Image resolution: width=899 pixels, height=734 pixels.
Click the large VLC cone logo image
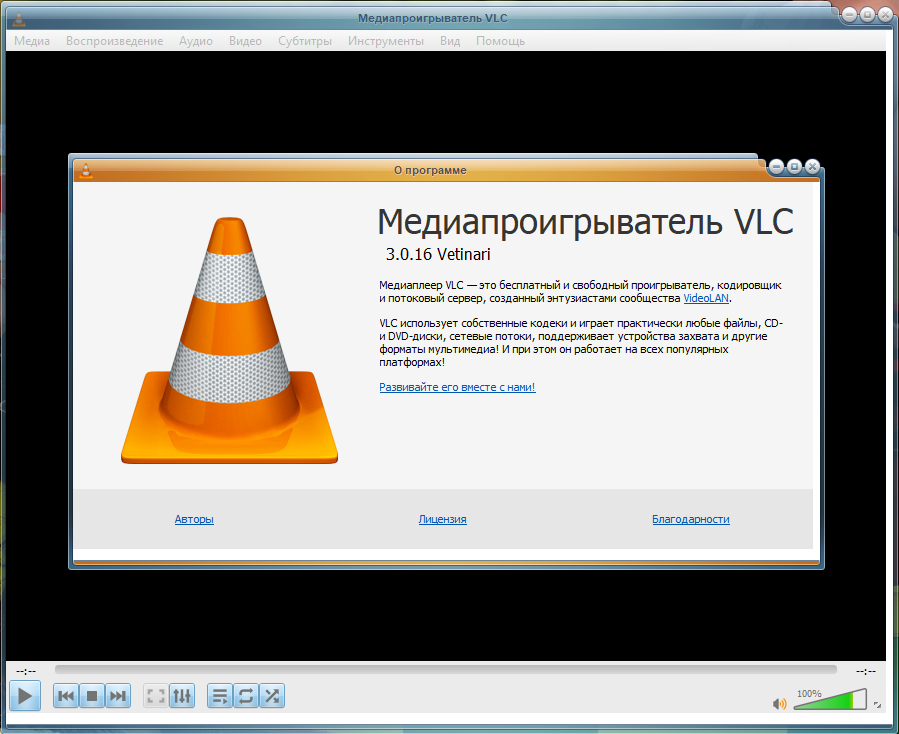point(229,340)
